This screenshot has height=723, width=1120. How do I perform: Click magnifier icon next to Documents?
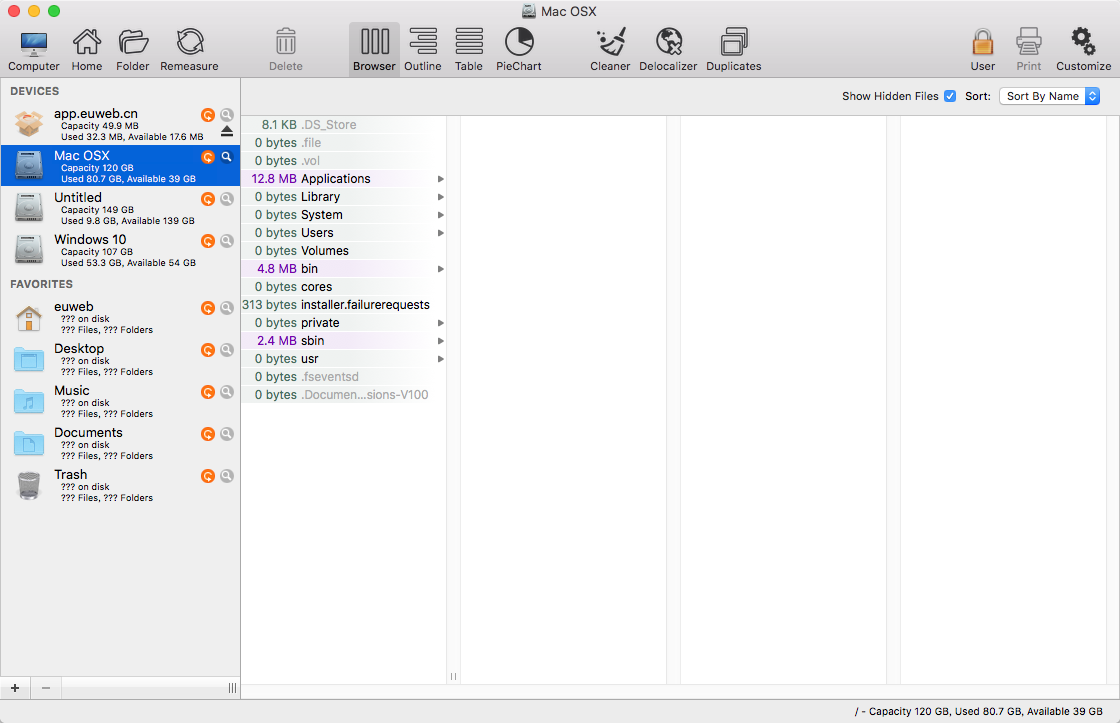(x=226, y=434)
